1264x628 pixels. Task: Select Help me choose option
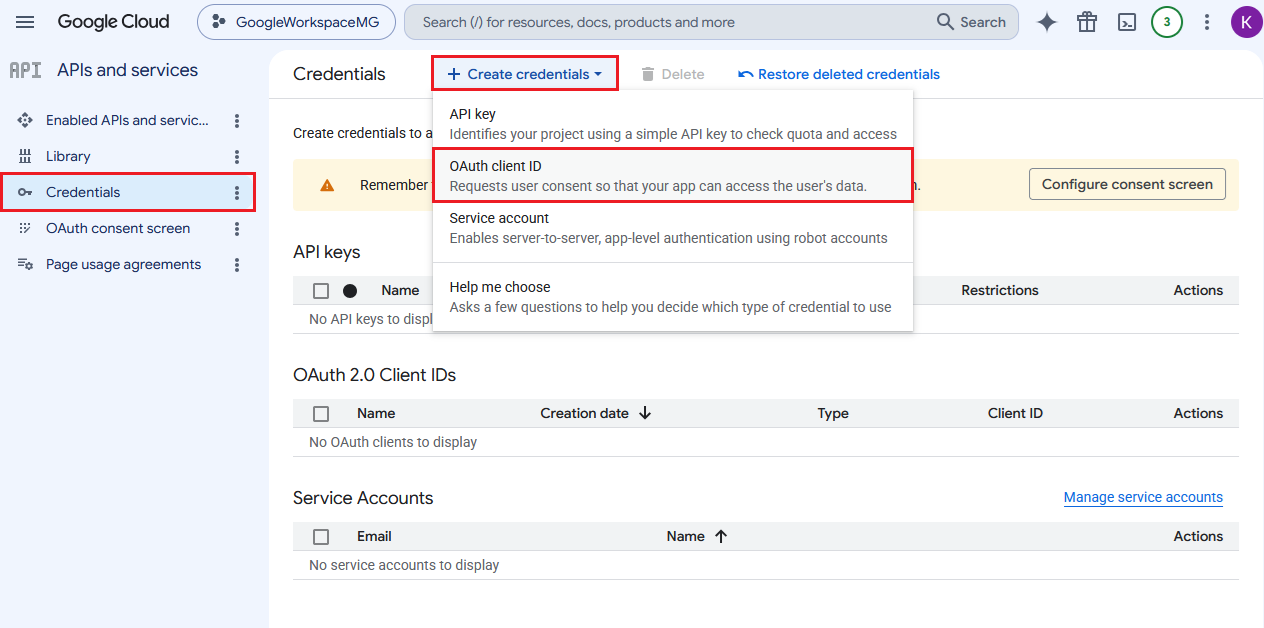[673, 297]
